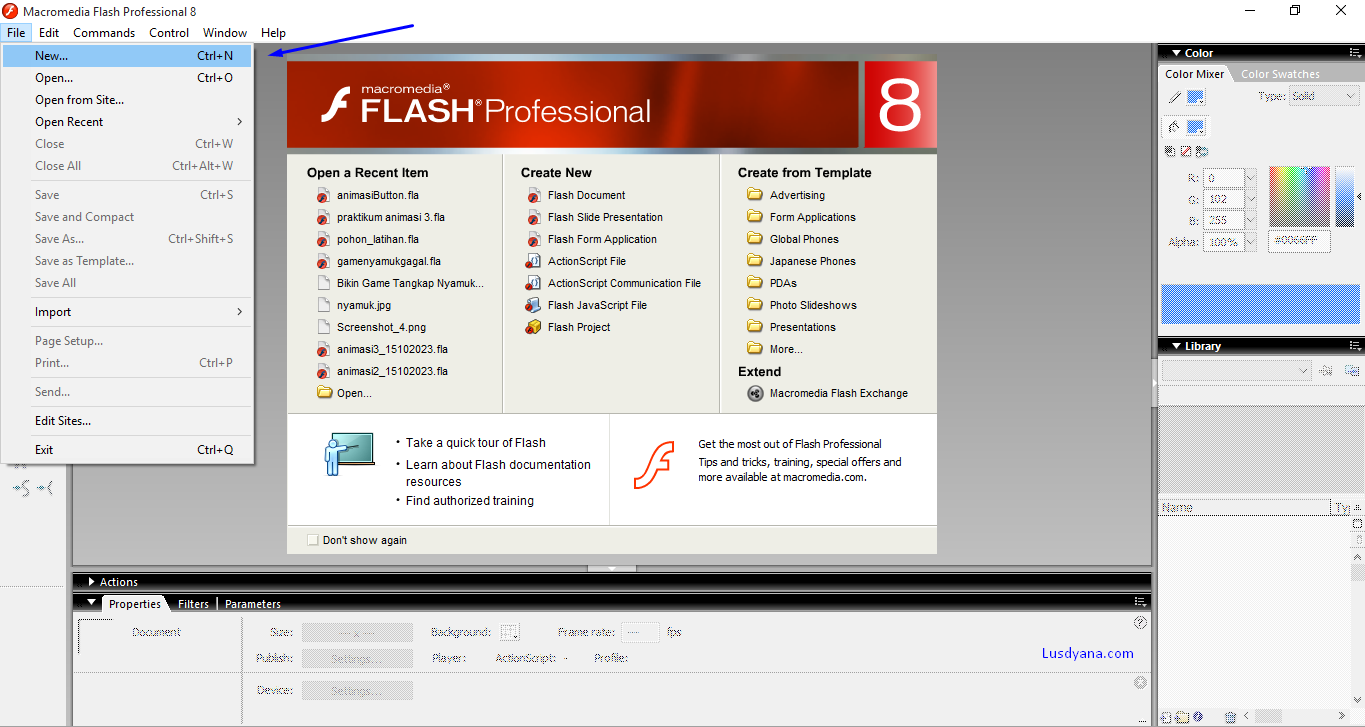Switch to the Filters tab
Viewport: 1365px width, 727px height.
193,604
